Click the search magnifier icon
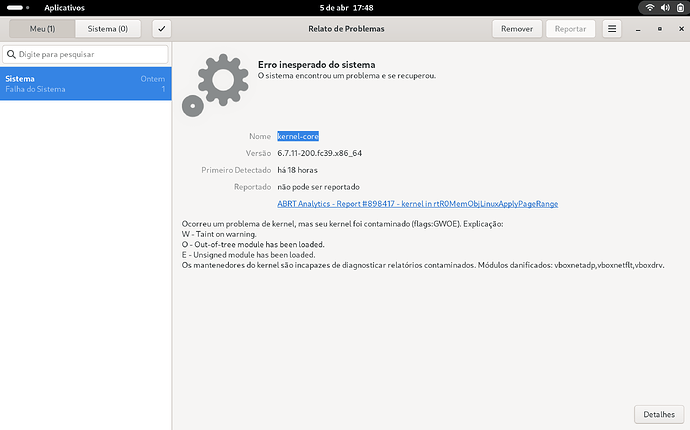 [x=11, y=55]
